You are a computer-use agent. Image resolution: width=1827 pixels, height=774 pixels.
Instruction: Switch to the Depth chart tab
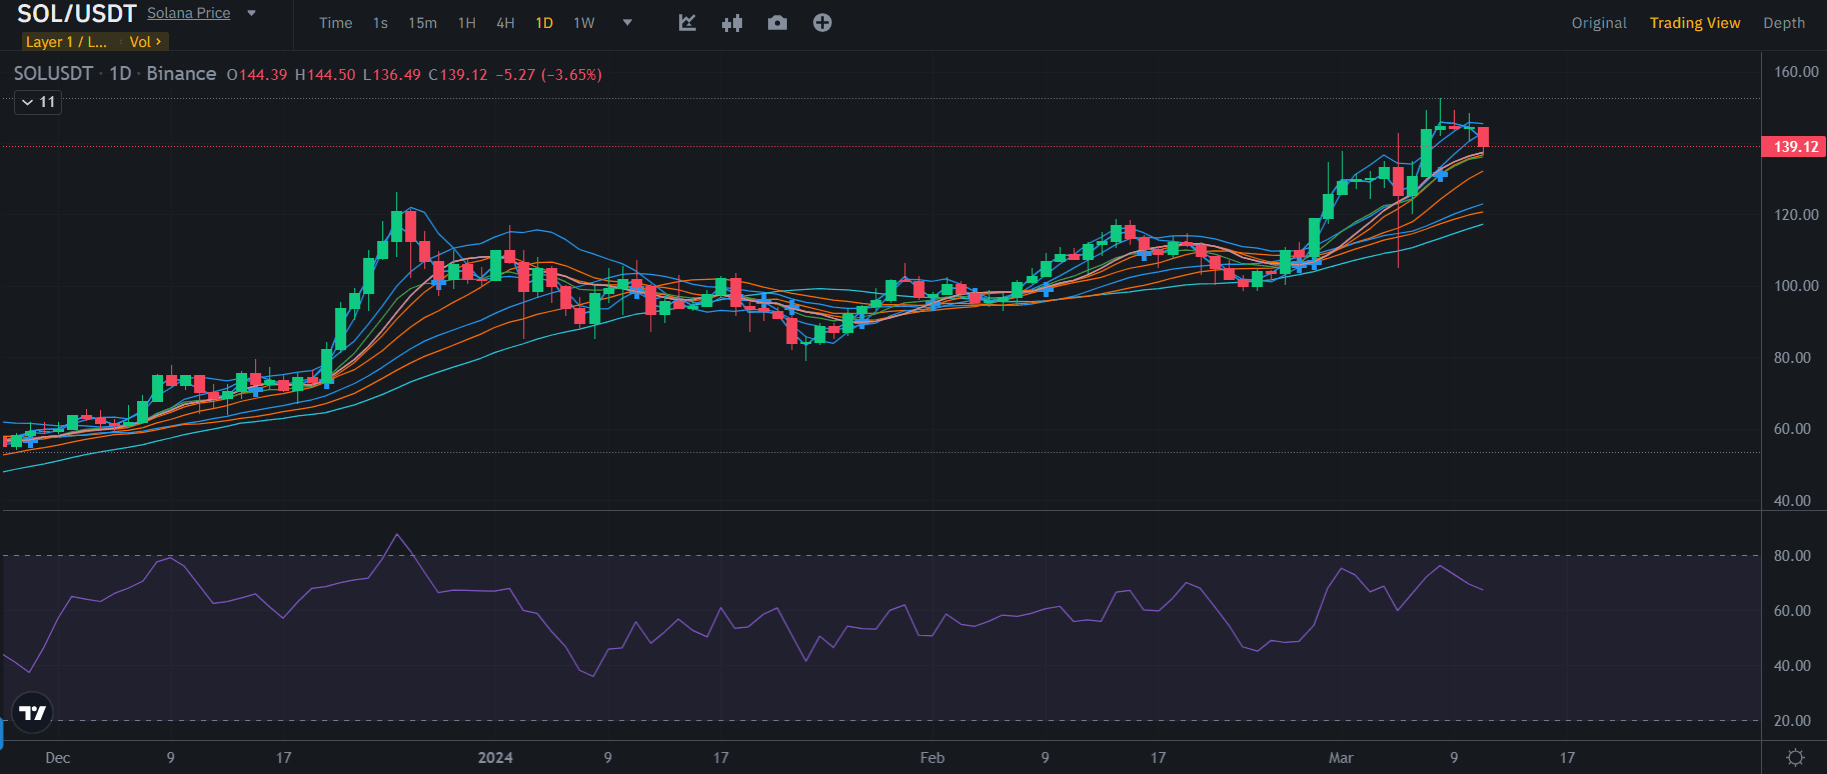click(x=1783, y=23)
